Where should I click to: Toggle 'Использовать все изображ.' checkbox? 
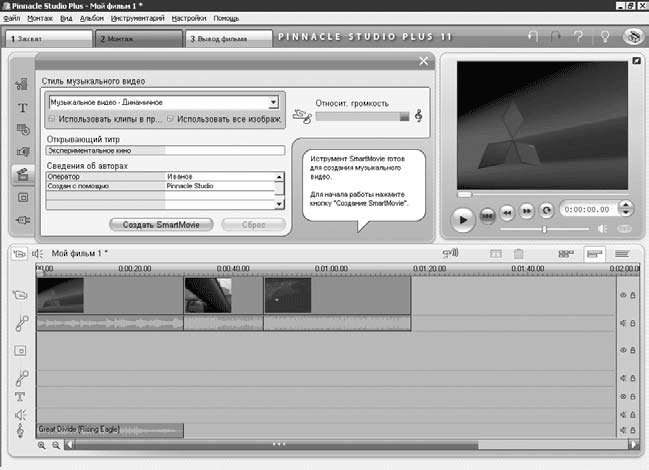170,119
